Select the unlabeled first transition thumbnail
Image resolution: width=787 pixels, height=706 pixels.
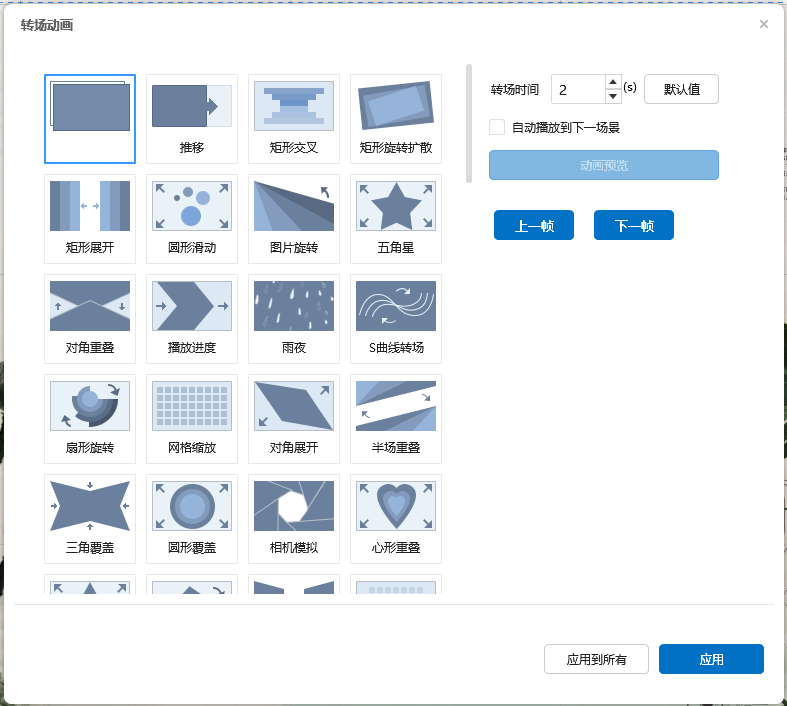(90, 119)
